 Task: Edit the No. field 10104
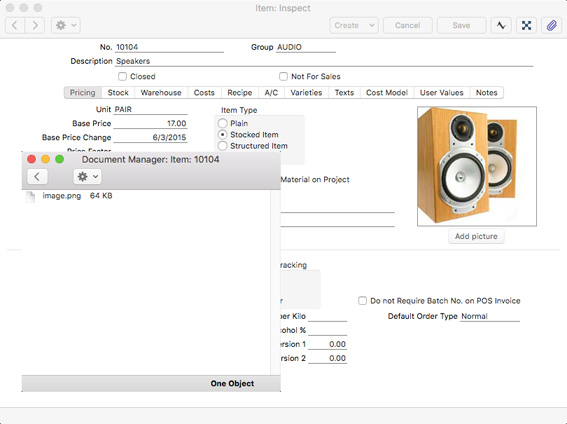coord(169,47)
